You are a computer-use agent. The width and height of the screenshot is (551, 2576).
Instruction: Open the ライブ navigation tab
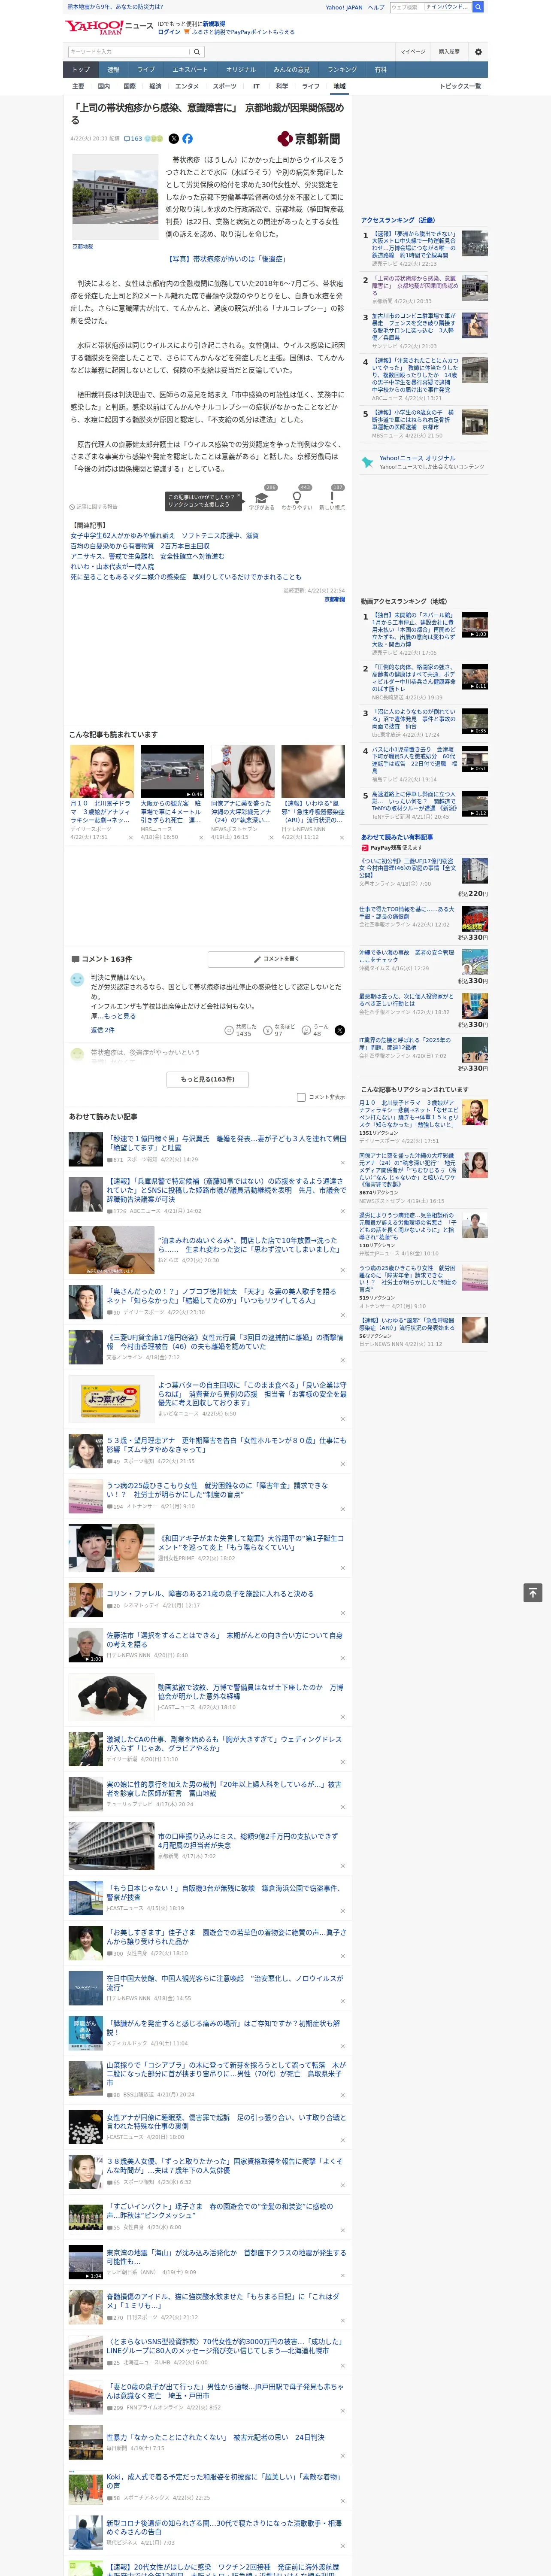[x=146, y=70]
